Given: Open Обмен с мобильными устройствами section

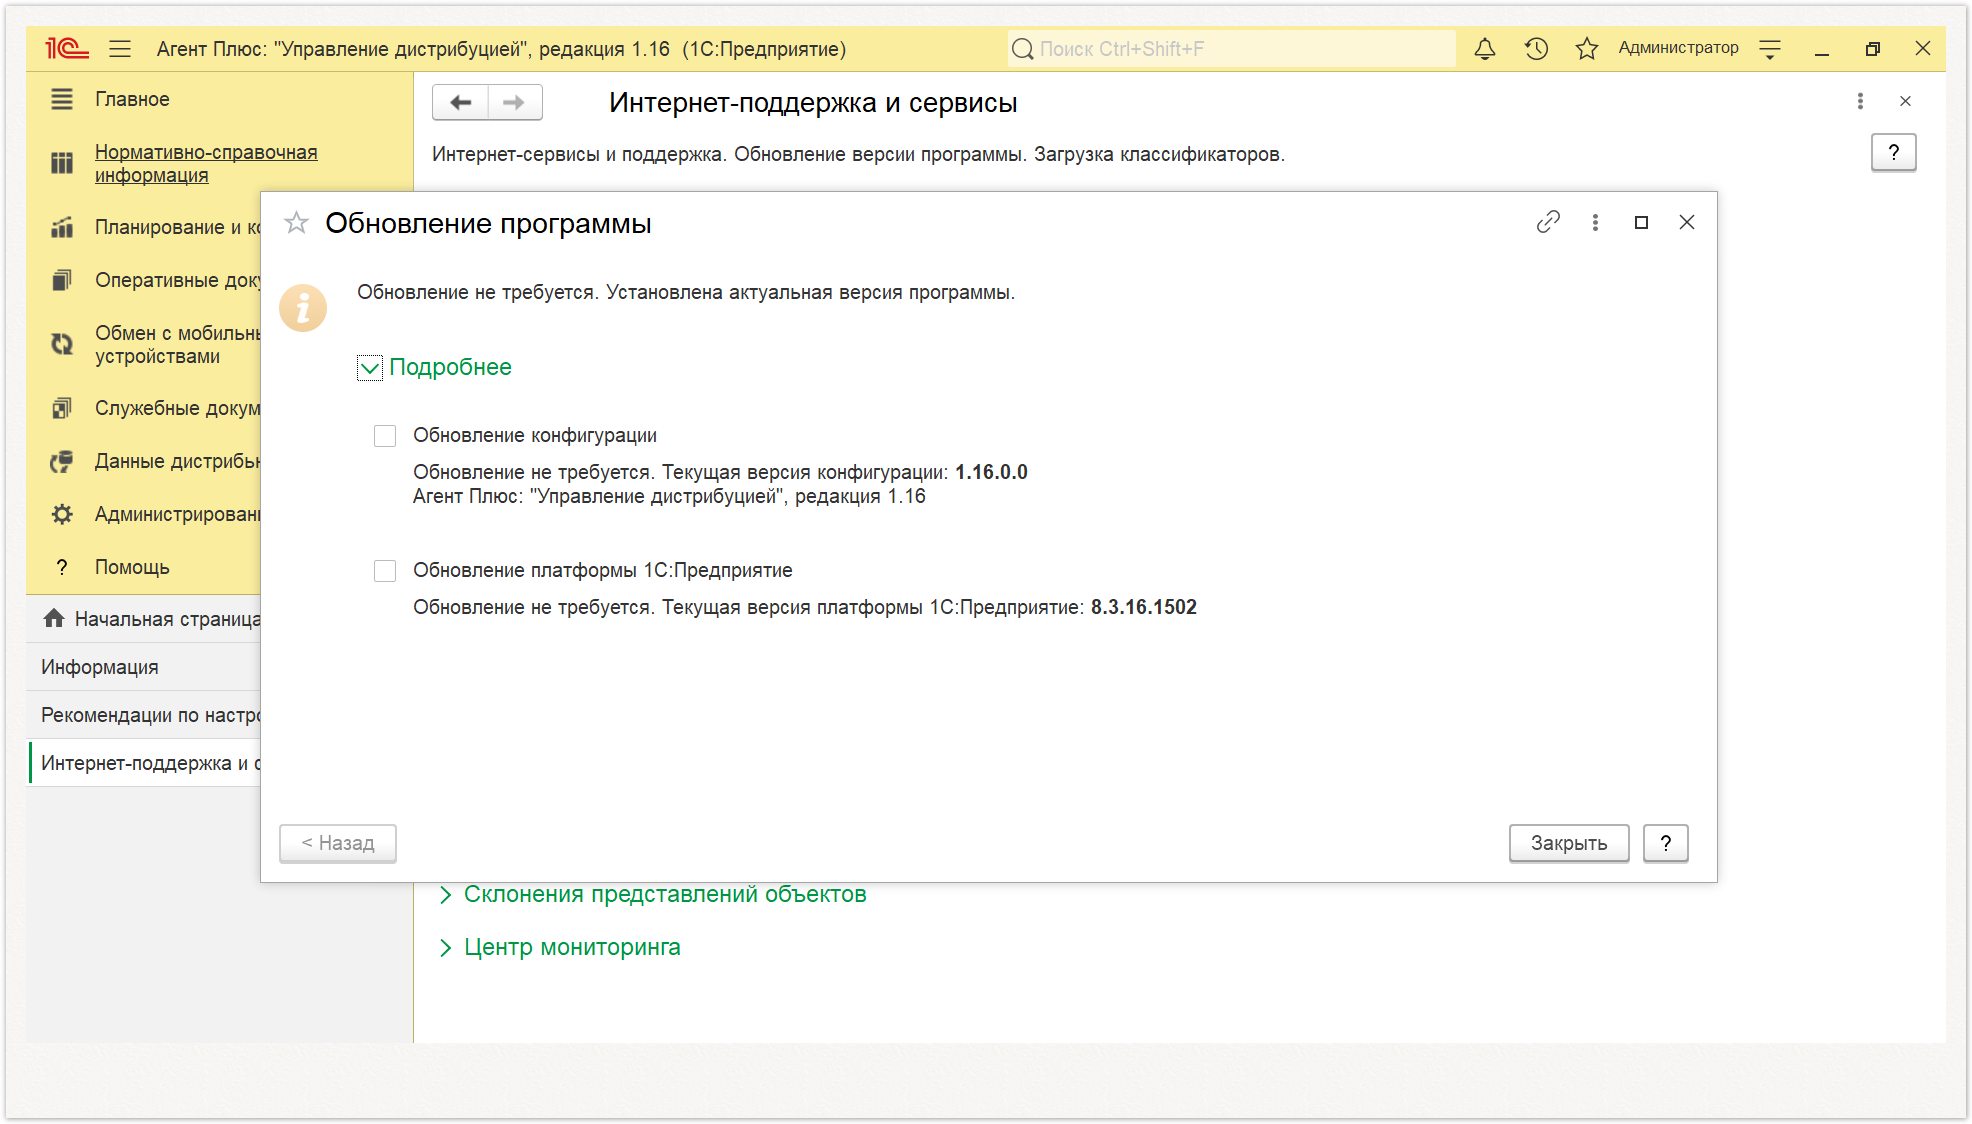Looking at the screenshot, I should 177,344.
